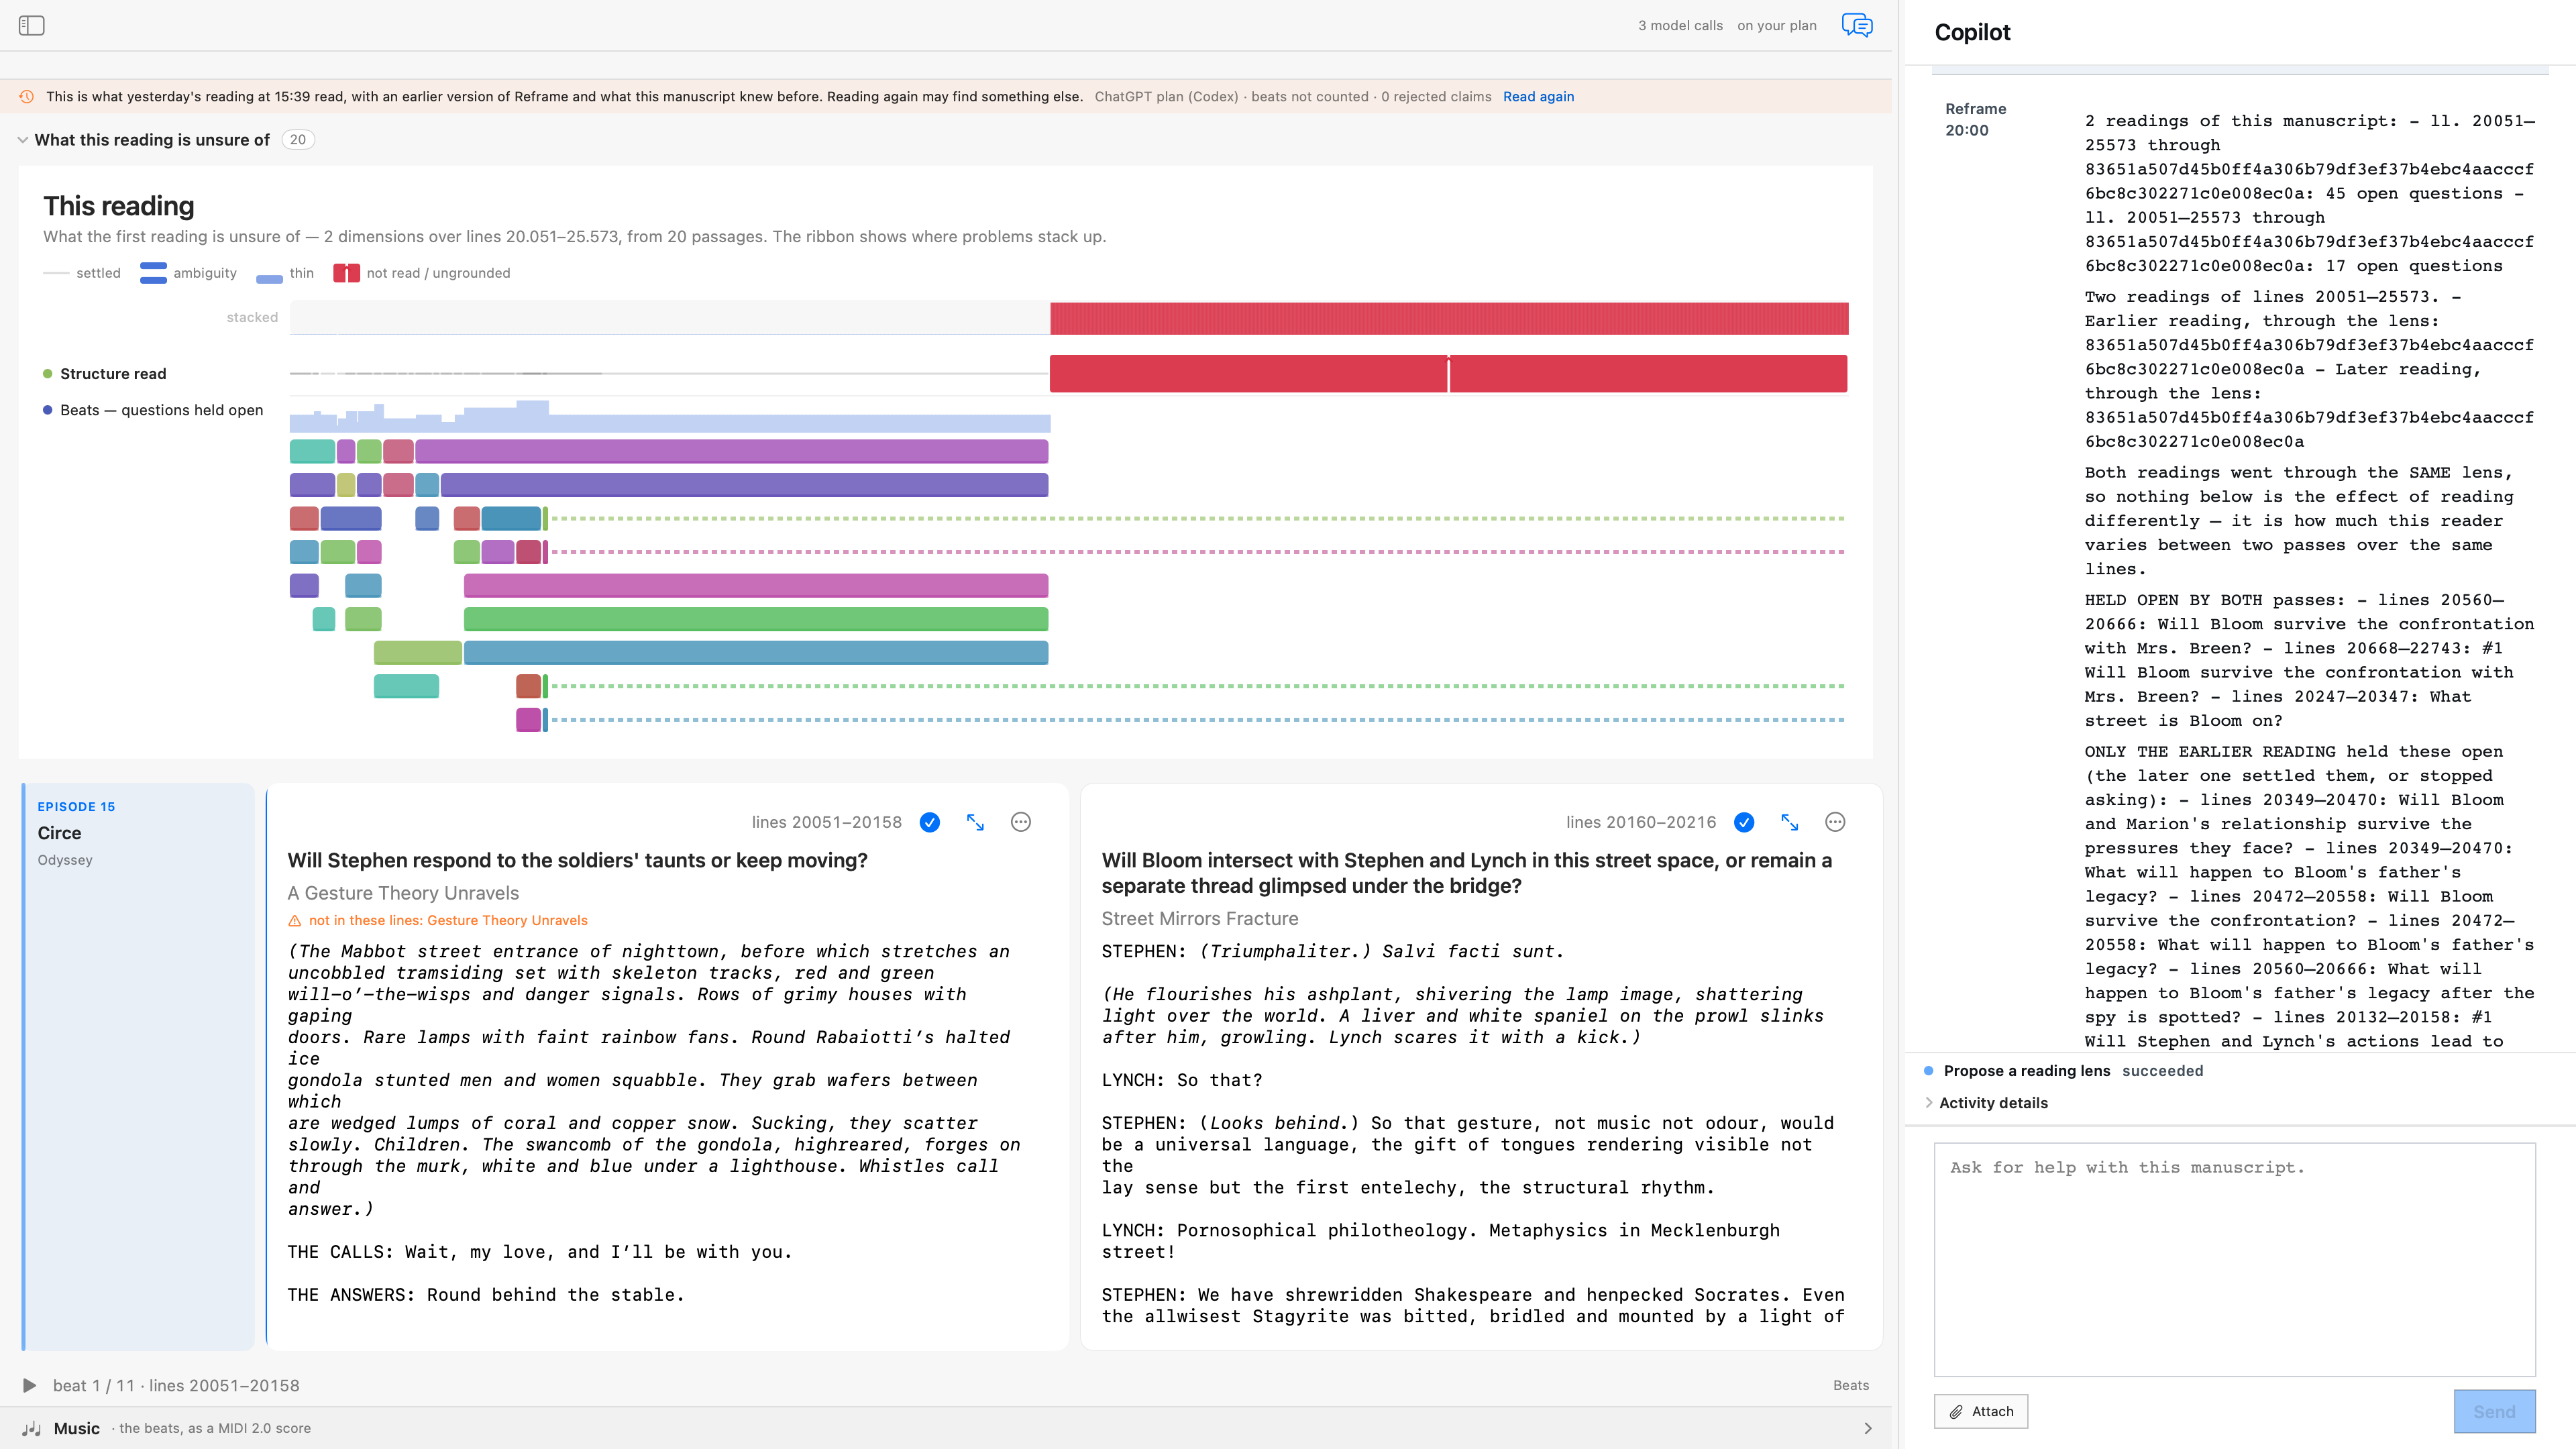Click ChatGPT plan (Codex) banner text
The image size is (2576, 1449).
coord(1166,97)
